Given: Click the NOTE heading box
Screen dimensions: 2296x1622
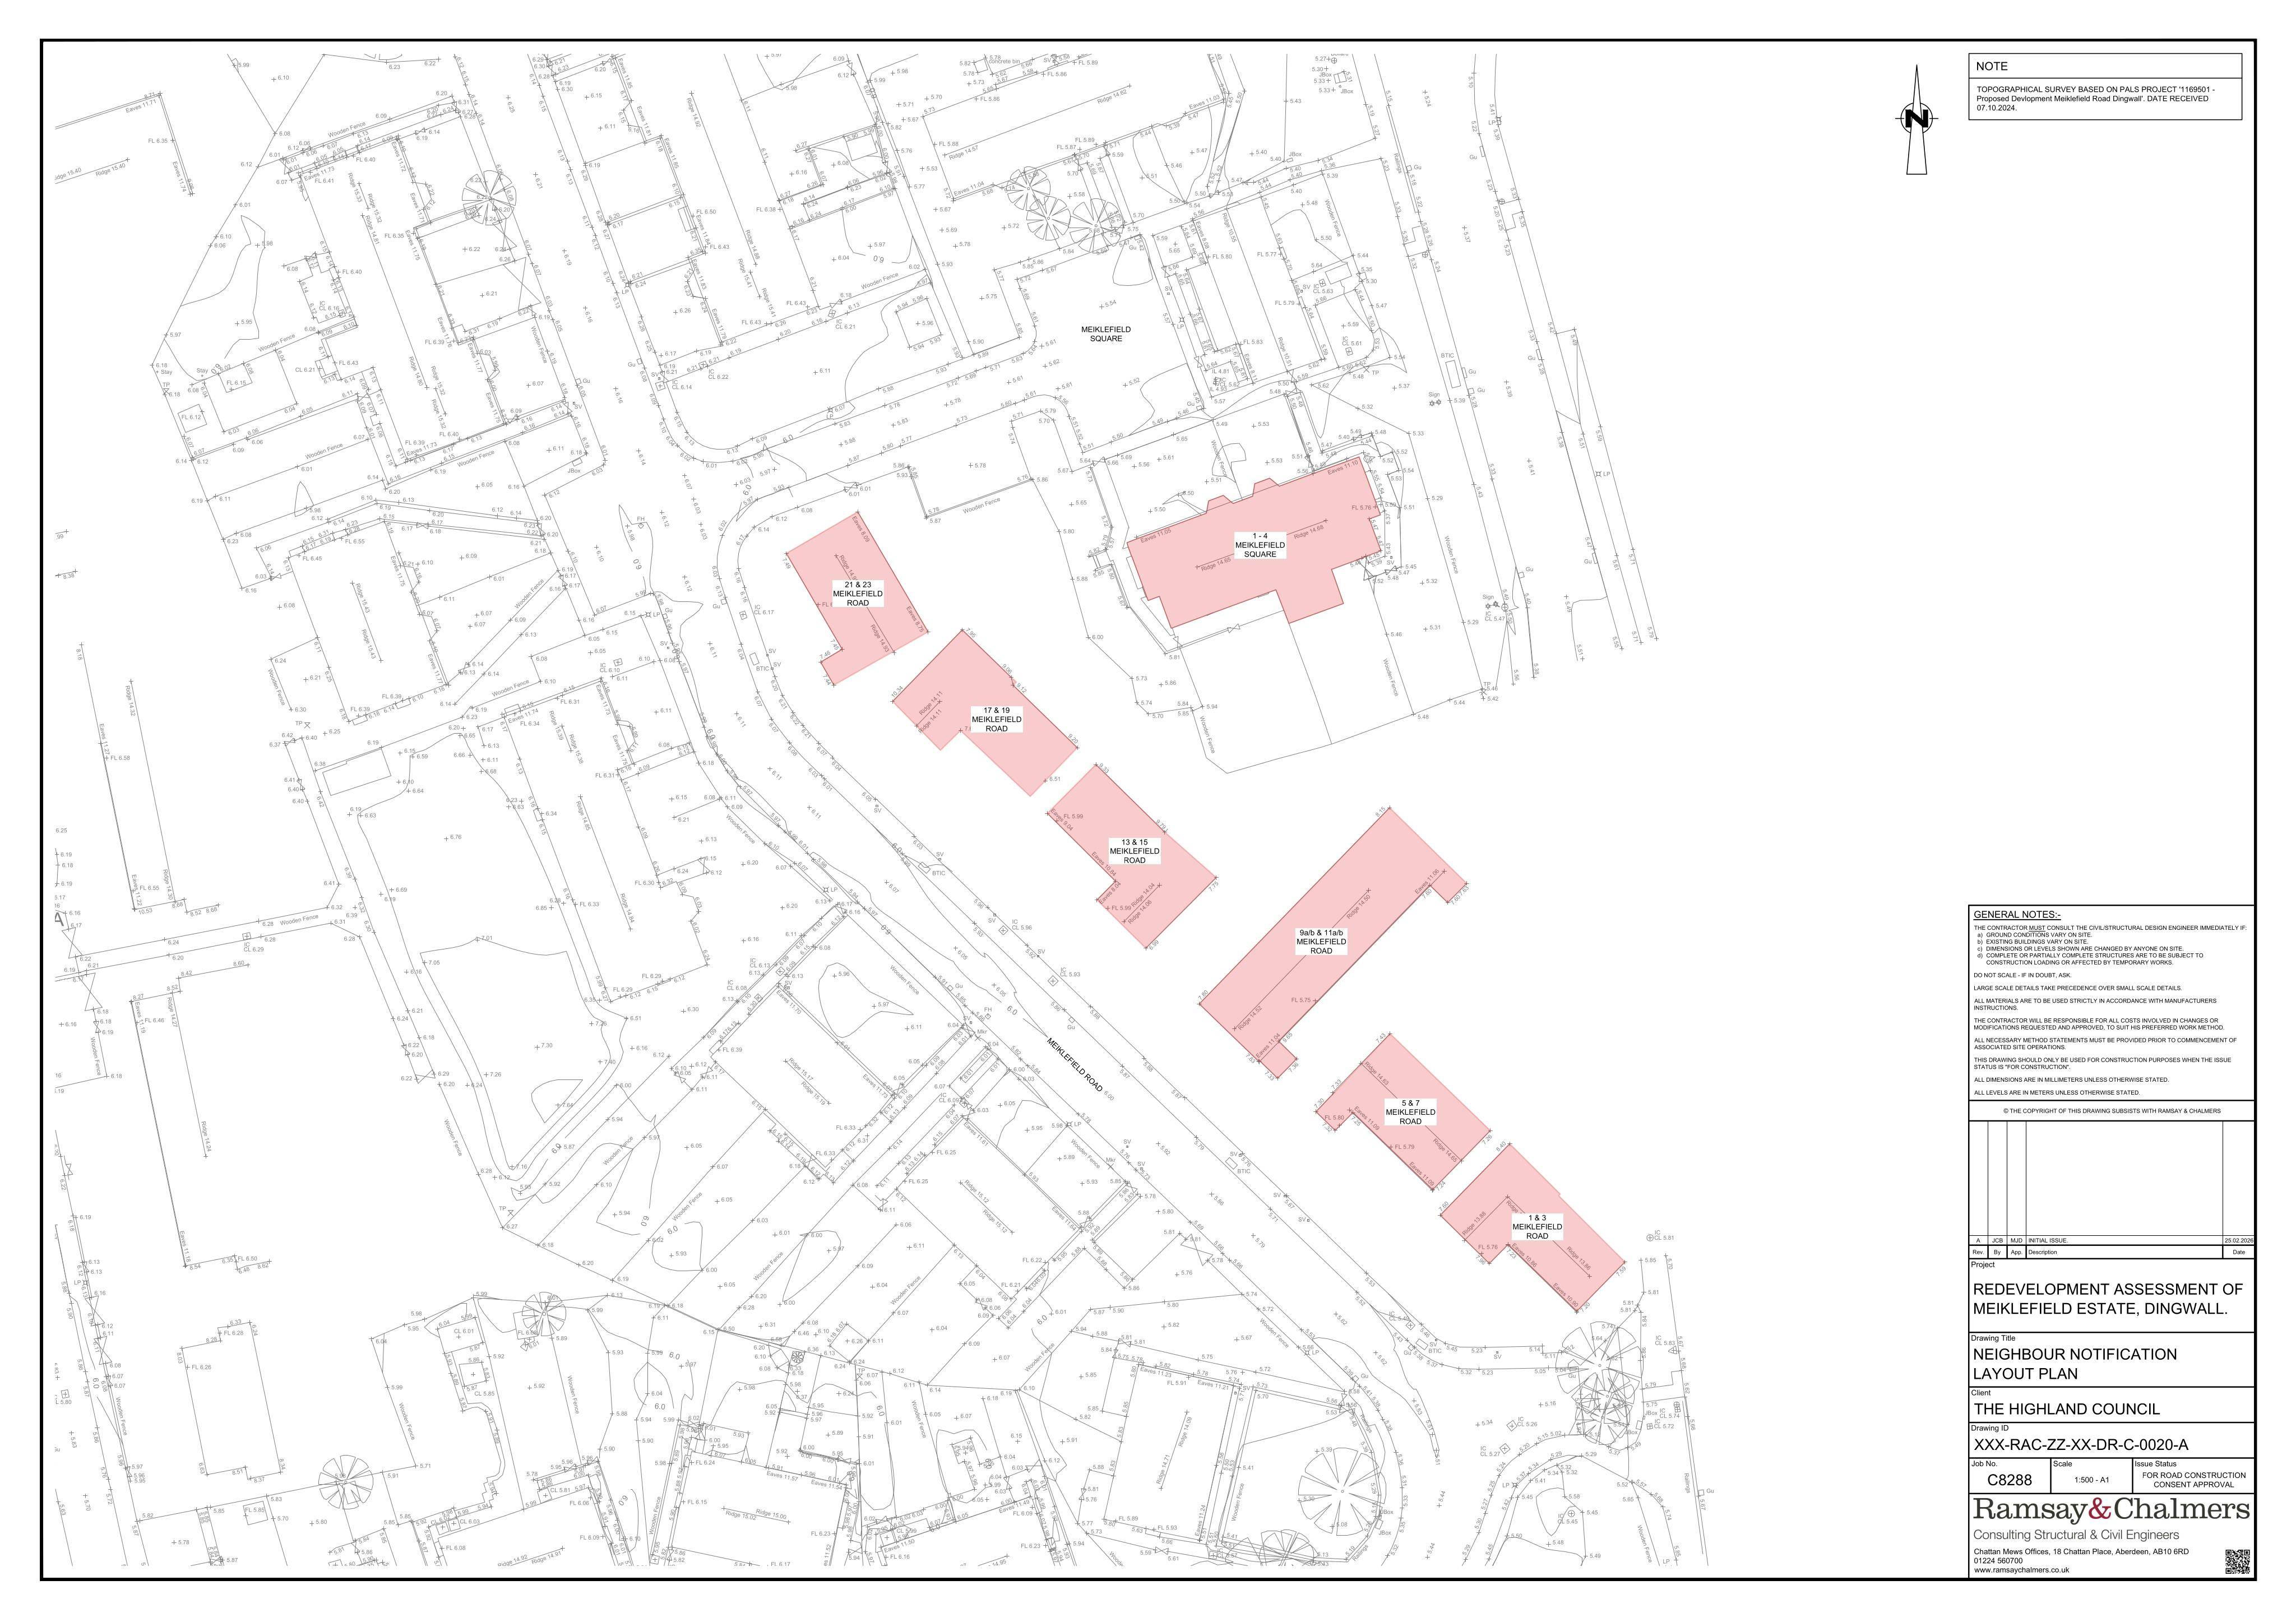Looking at the screenshot, I should (x=2105, y=66).
